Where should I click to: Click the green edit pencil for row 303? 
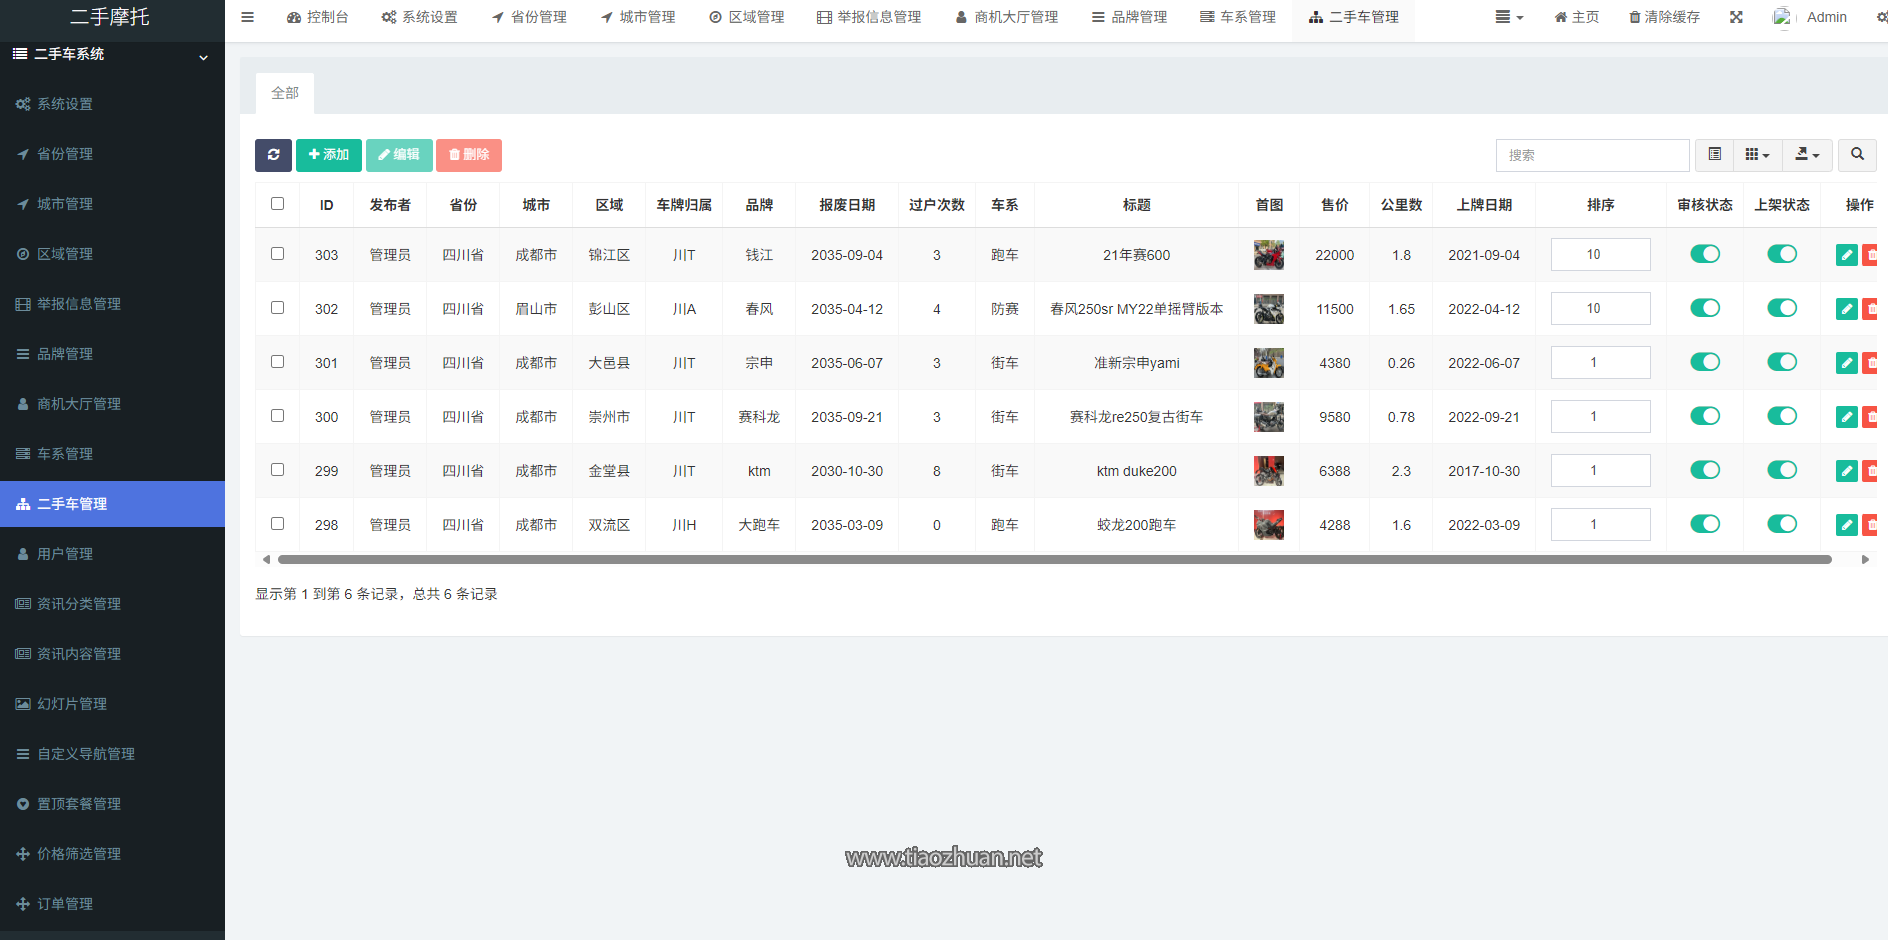click(x=1846, y=255)
